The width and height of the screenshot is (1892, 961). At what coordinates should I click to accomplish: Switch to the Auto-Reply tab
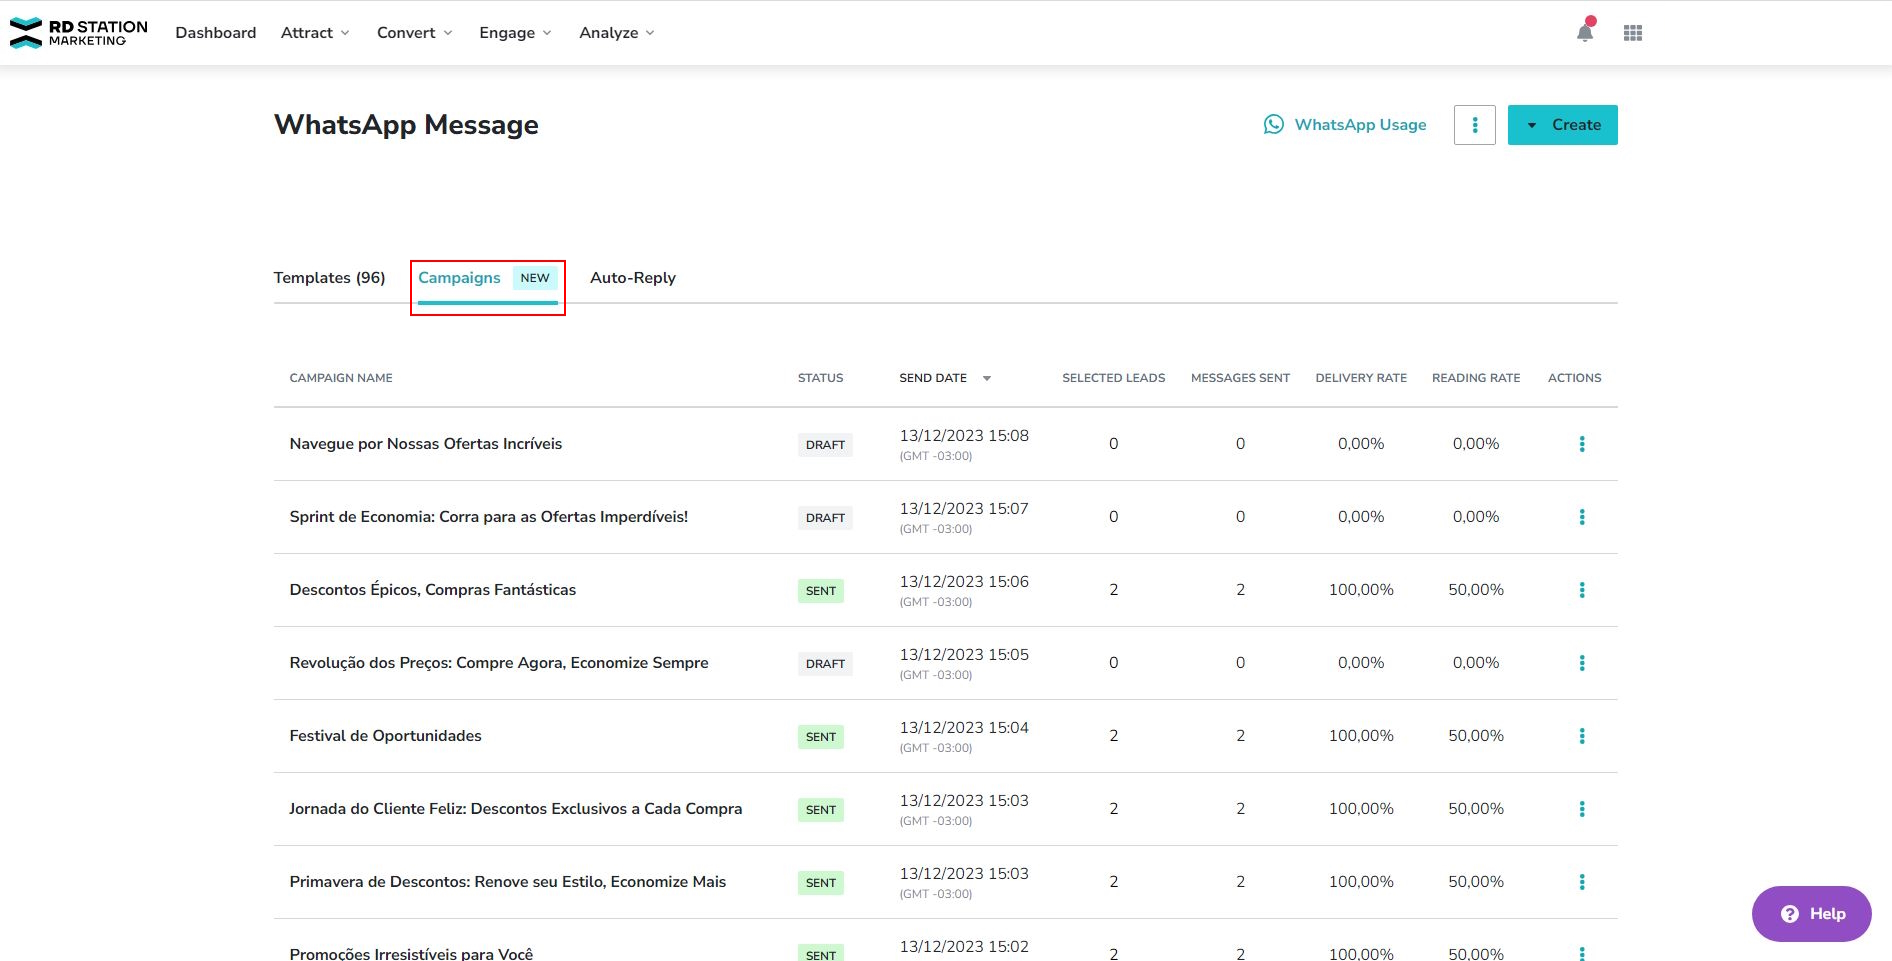point(632,278)
